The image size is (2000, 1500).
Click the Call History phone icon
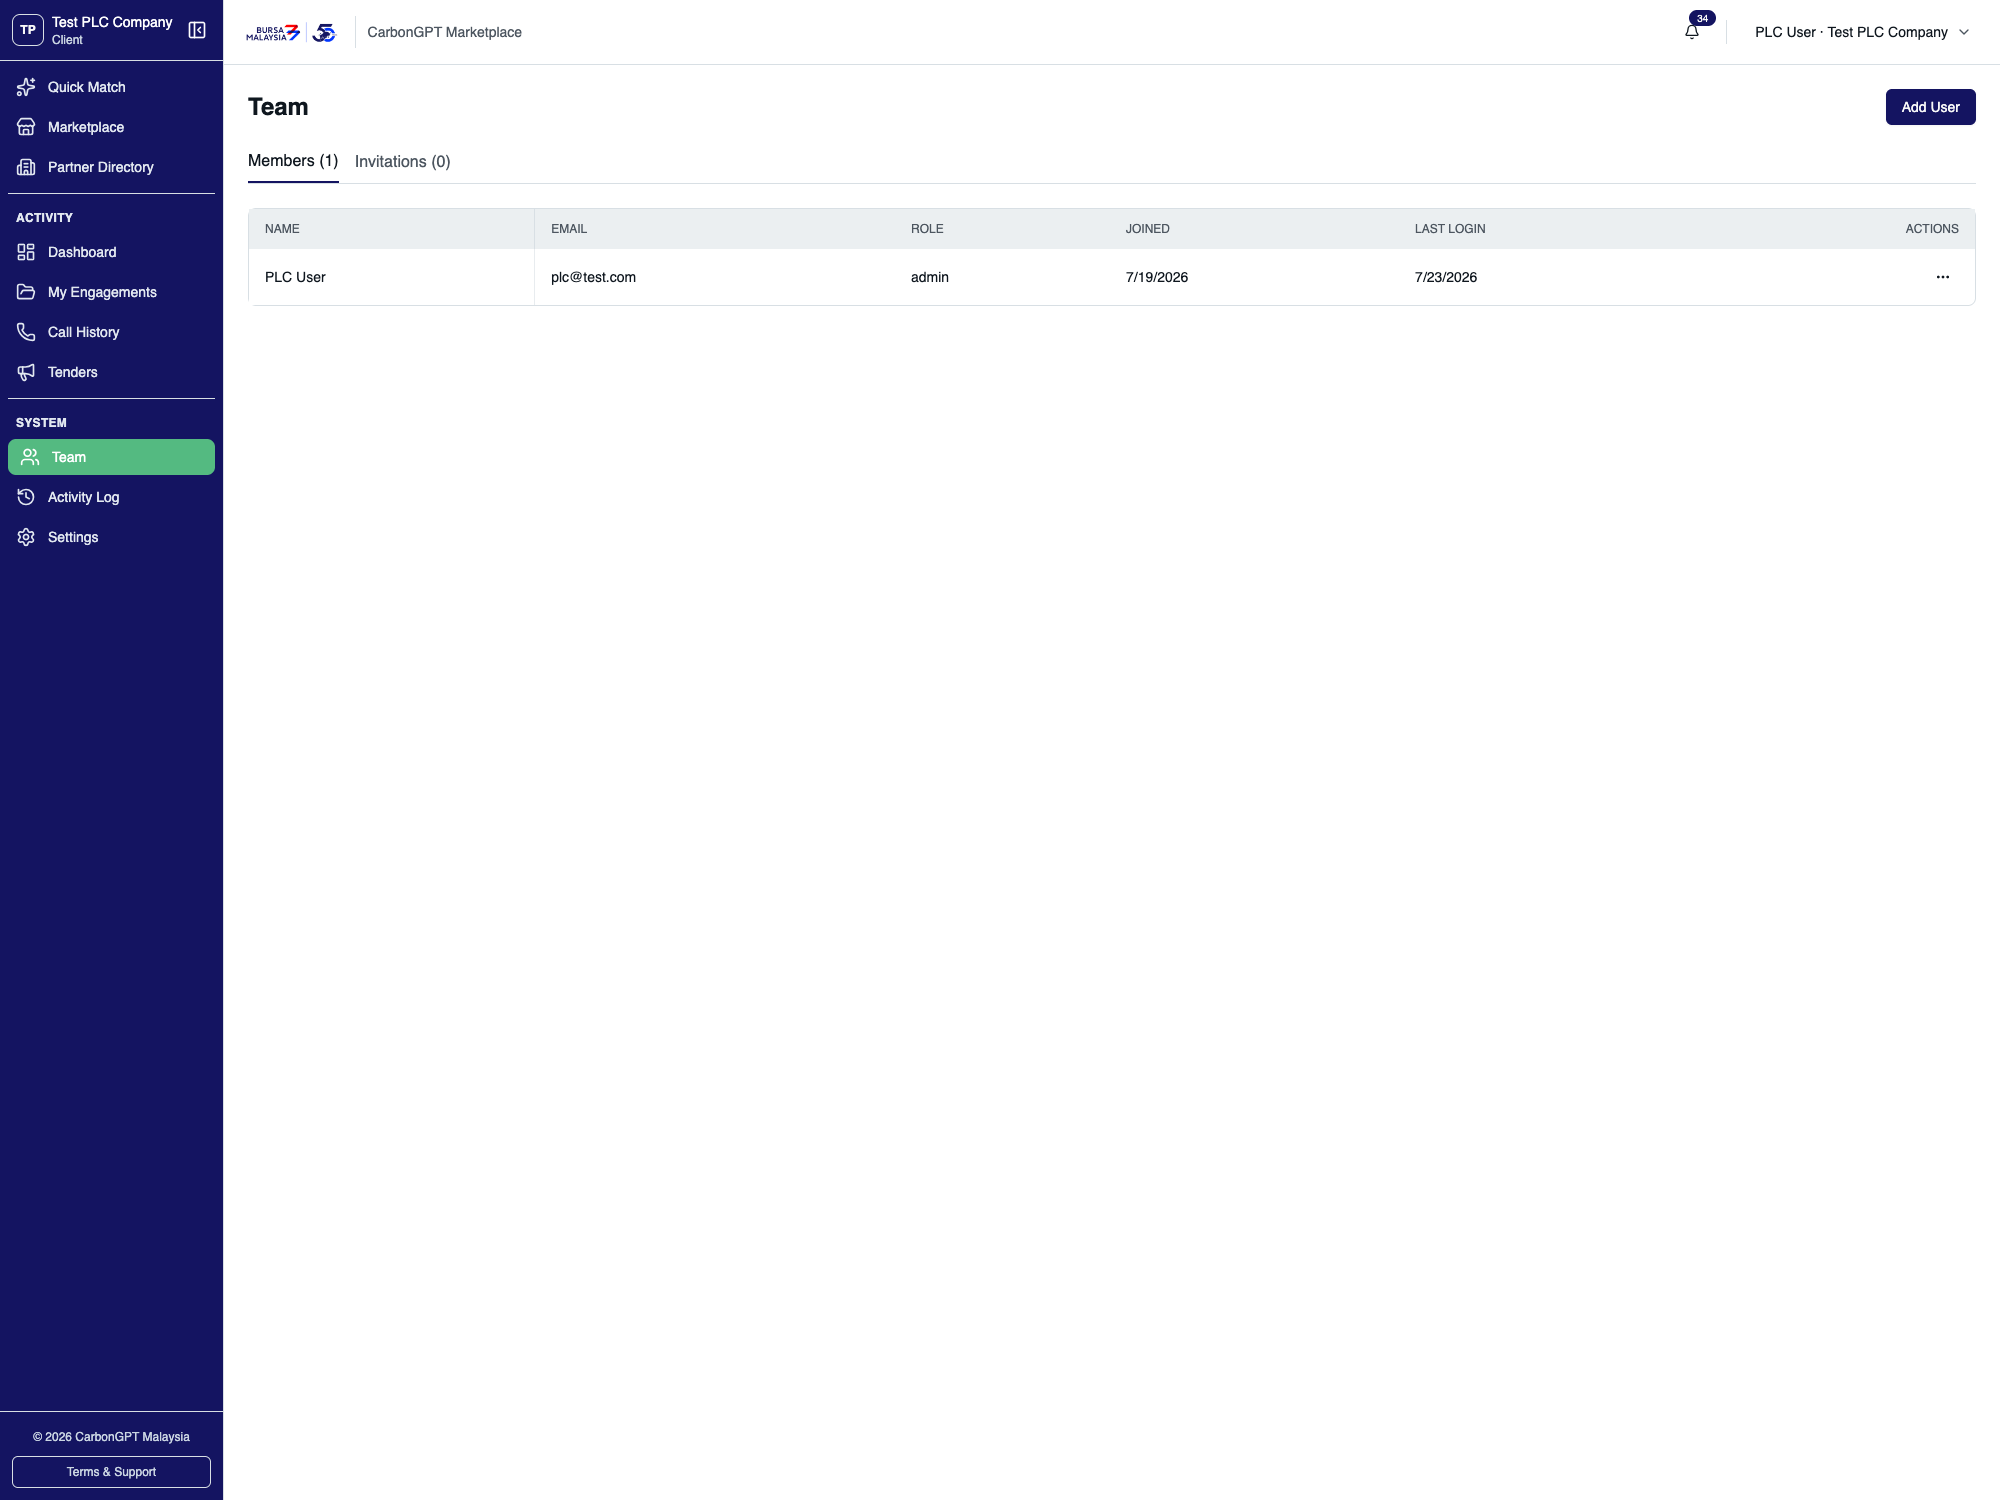click(26, 332)
